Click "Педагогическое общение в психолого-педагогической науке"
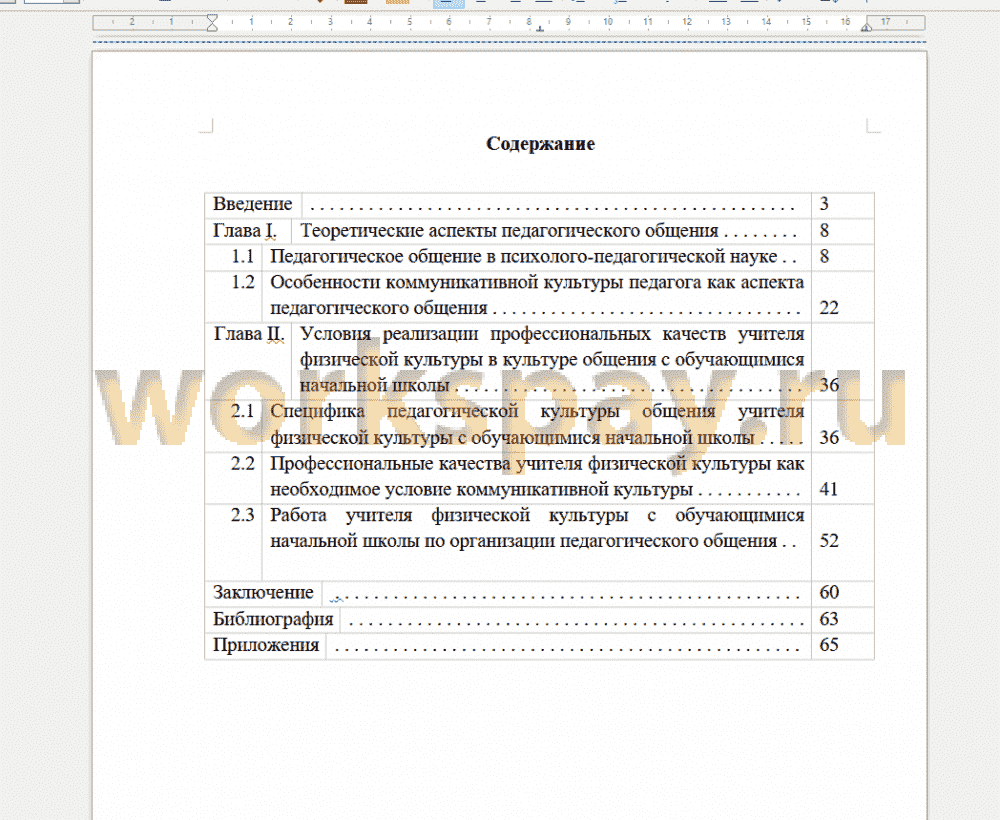Viewport: 1000px width, 820px height. [524, 256]
